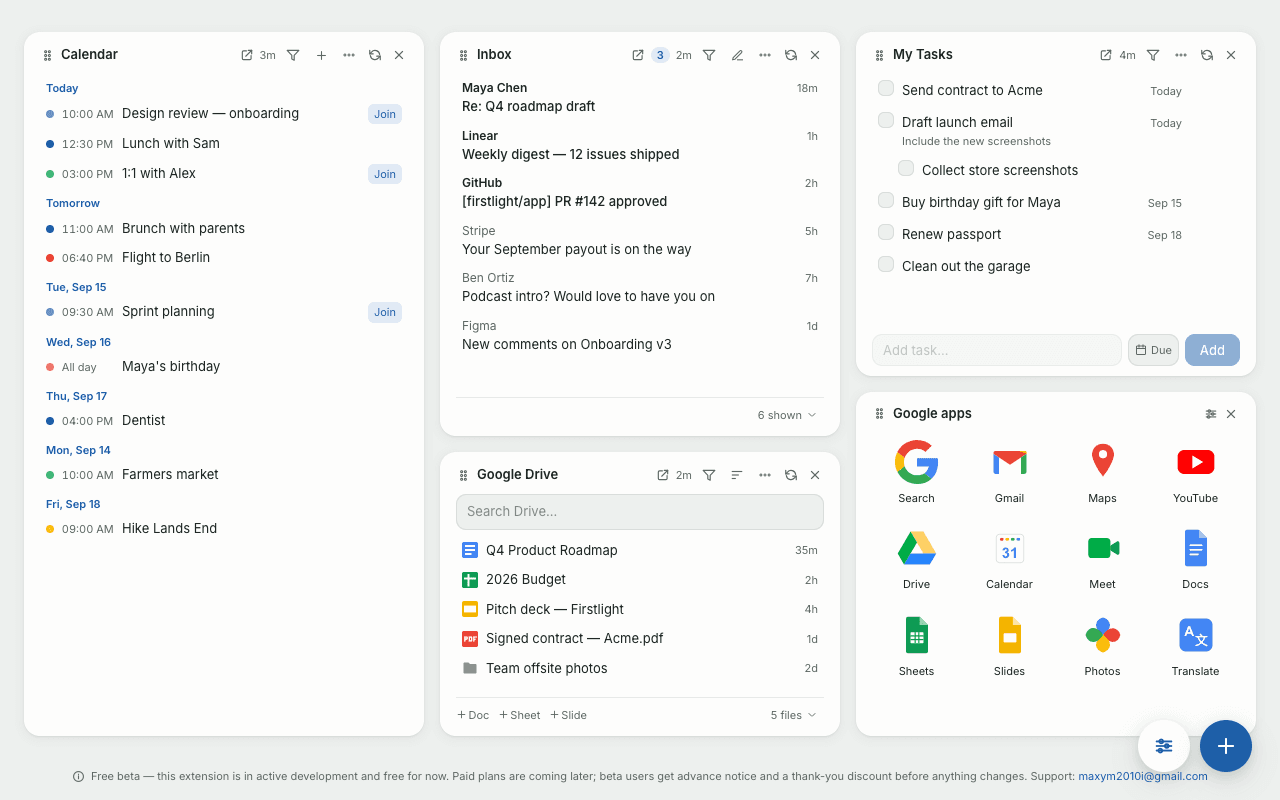Focus the Search Drive input field

pyautogui.click(x=640, y=512)
